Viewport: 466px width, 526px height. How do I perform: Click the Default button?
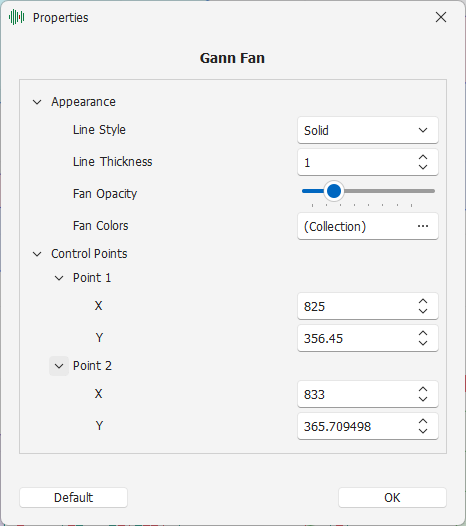(73, 497)
